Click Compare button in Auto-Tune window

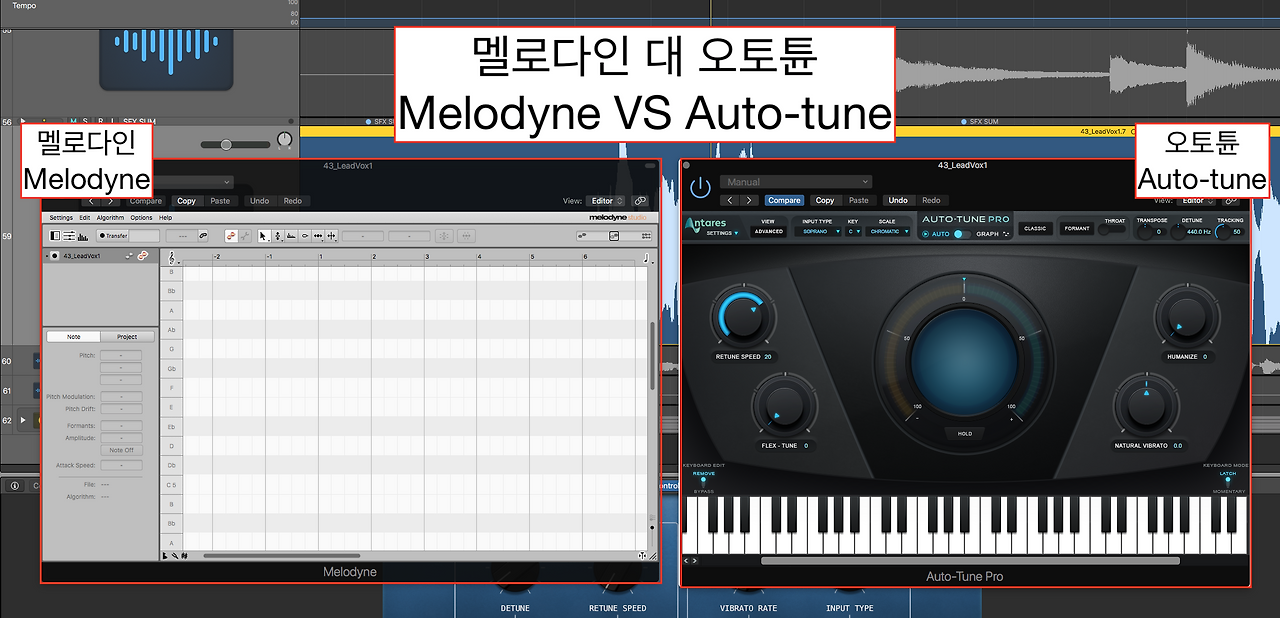coord(784,200)
